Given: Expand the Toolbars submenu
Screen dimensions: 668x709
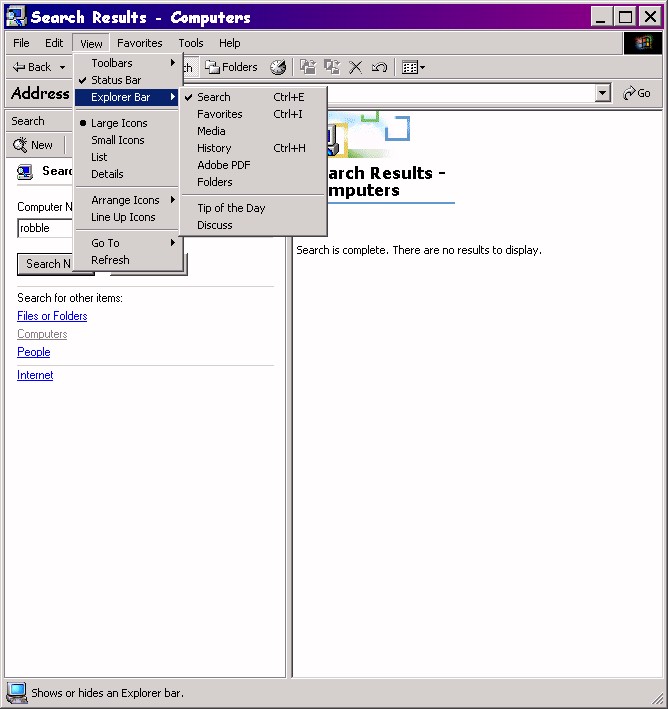Looking at the screenshot, I should click(x=127, y=63).
